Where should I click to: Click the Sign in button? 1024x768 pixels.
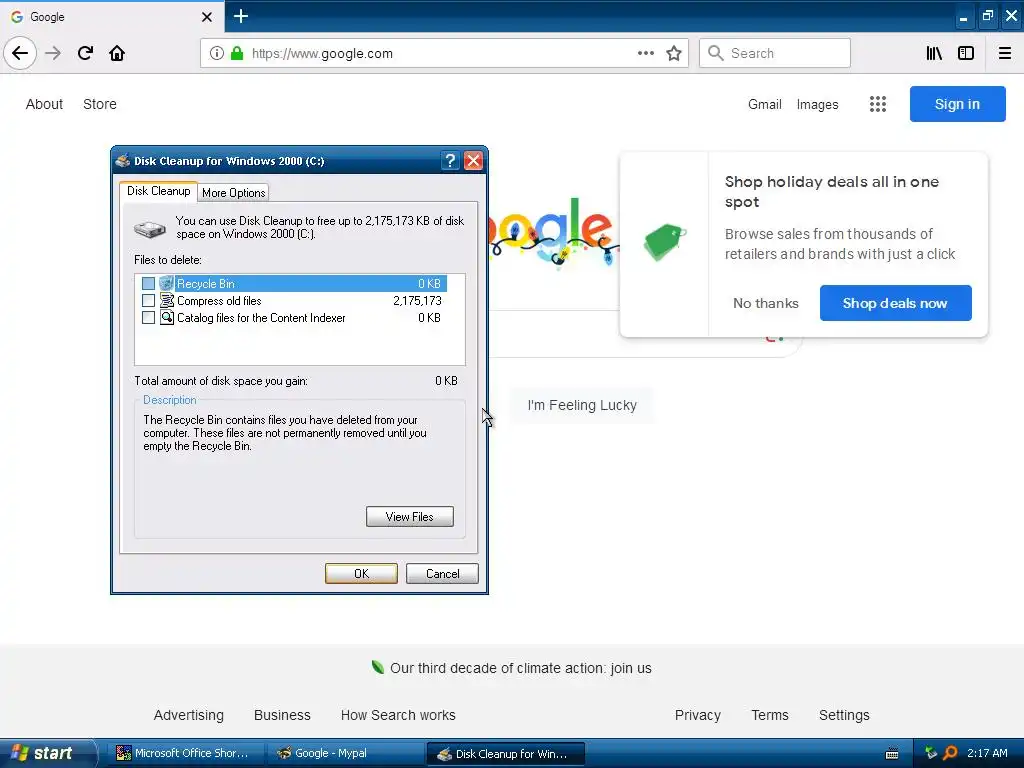coord(957,104)
